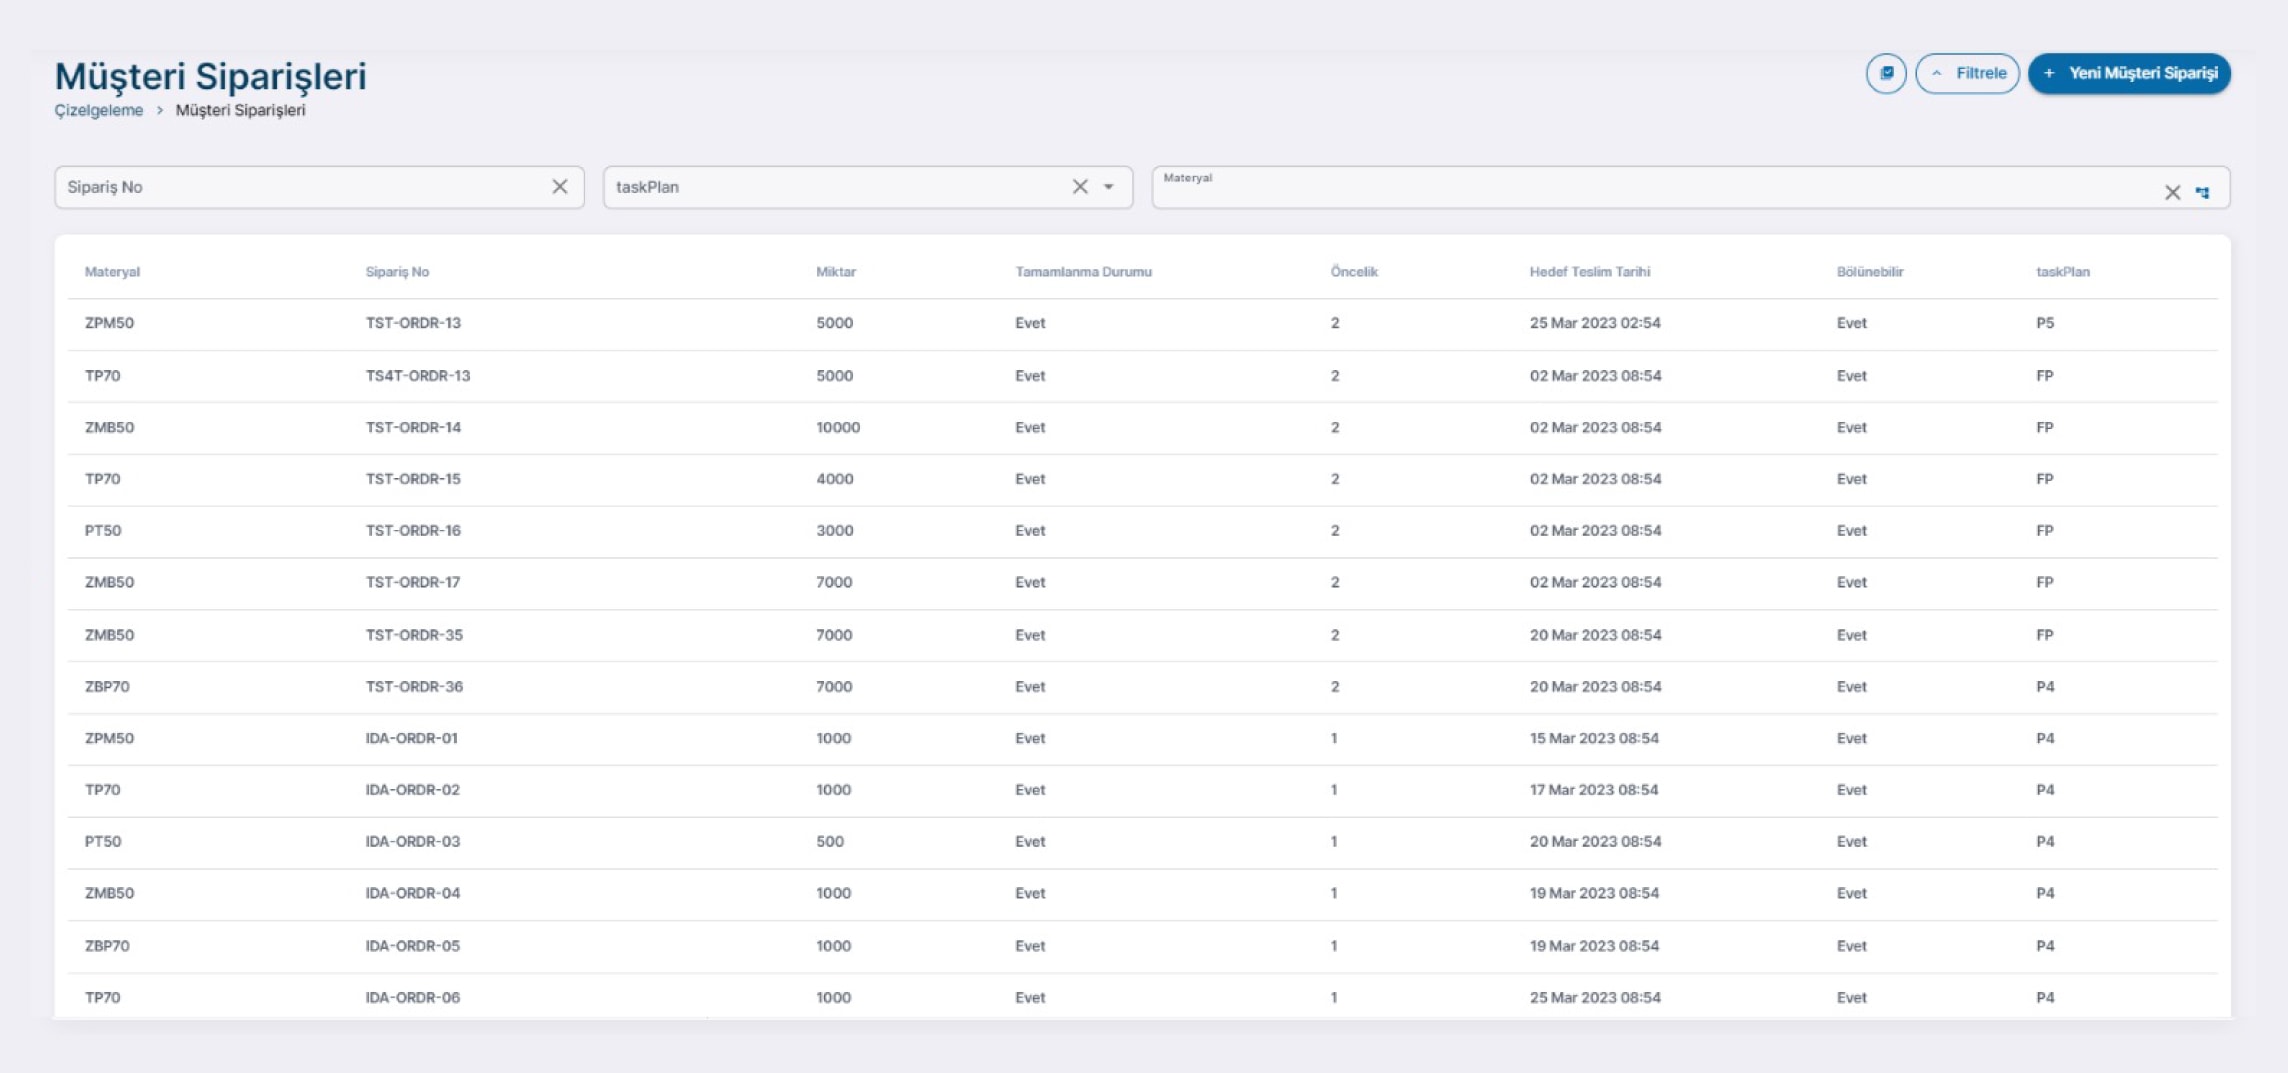The image size is (2288, 1073).
Task: Clear the Sipariş No field with its X icon
Action: 560,187
